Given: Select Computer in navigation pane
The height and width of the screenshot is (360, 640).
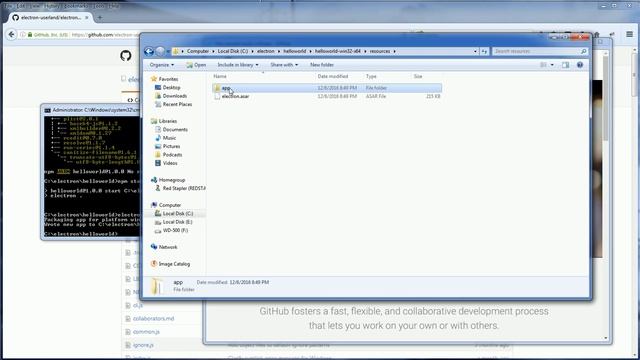Looking at the screenshot, I should pos(169,205).
